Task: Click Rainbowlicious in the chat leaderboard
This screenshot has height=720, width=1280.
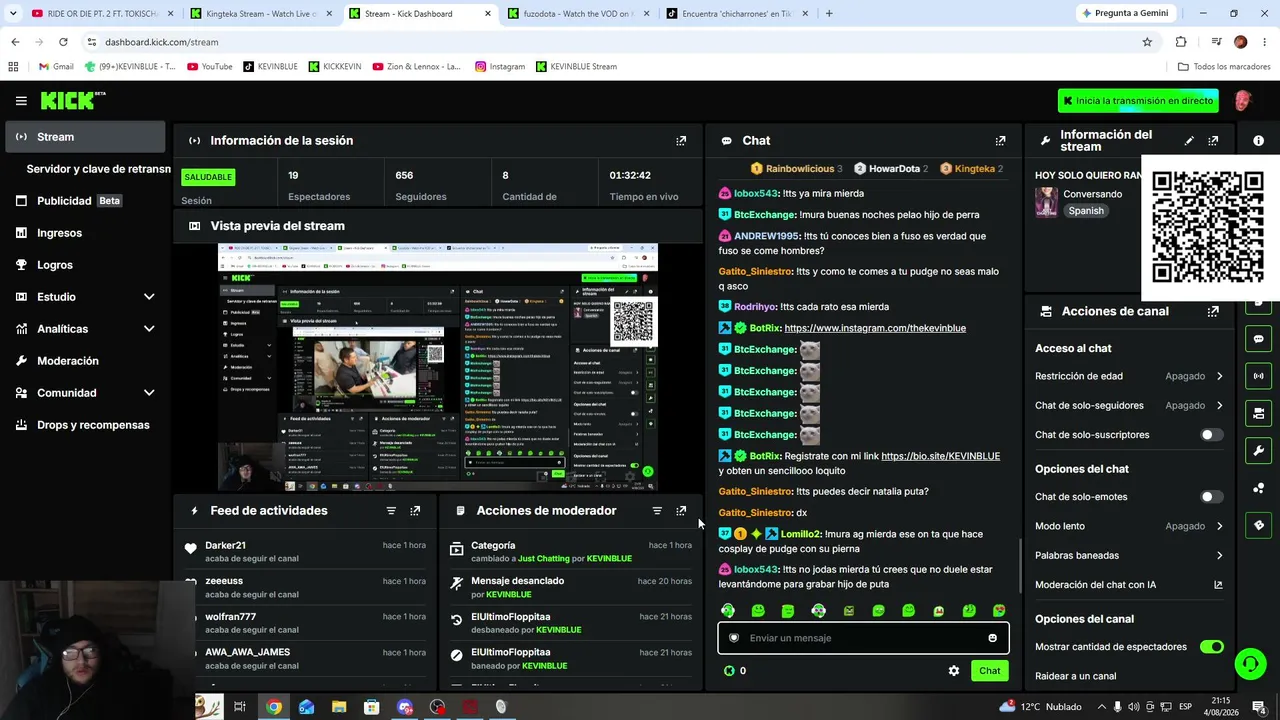Action: tap(799, 169)
